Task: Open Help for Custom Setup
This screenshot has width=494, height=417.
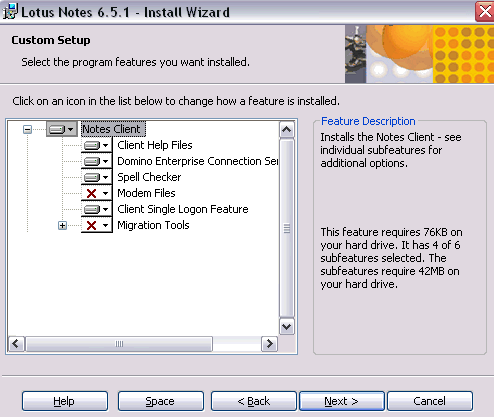Action: coord(65,401)
